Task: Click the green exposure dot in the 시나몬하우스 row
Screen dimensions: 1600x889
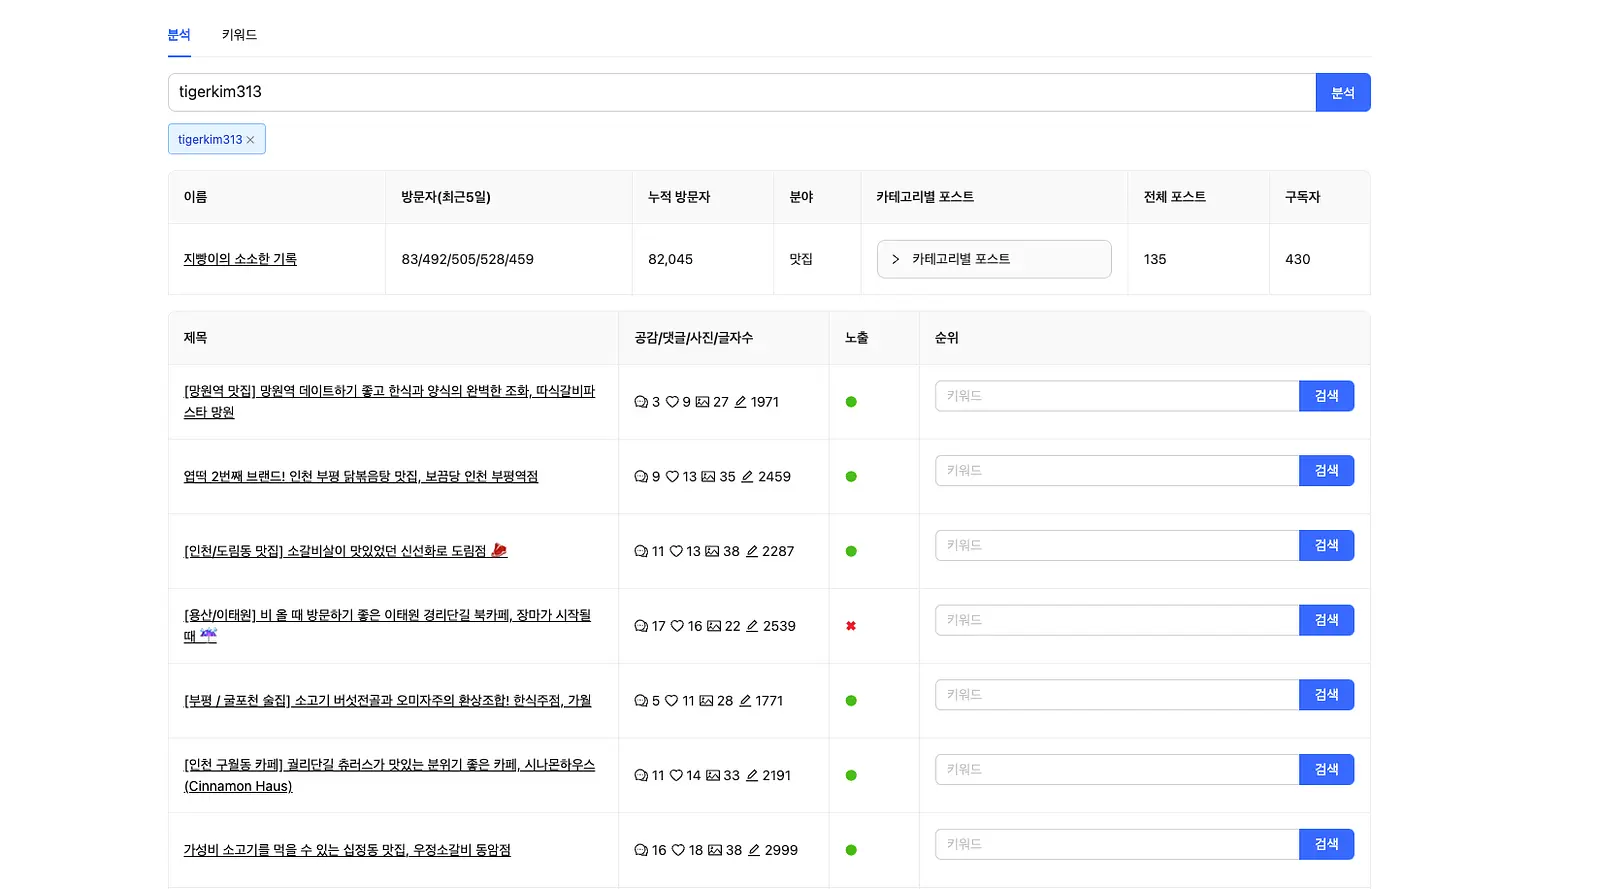Action: click(851, 775)
